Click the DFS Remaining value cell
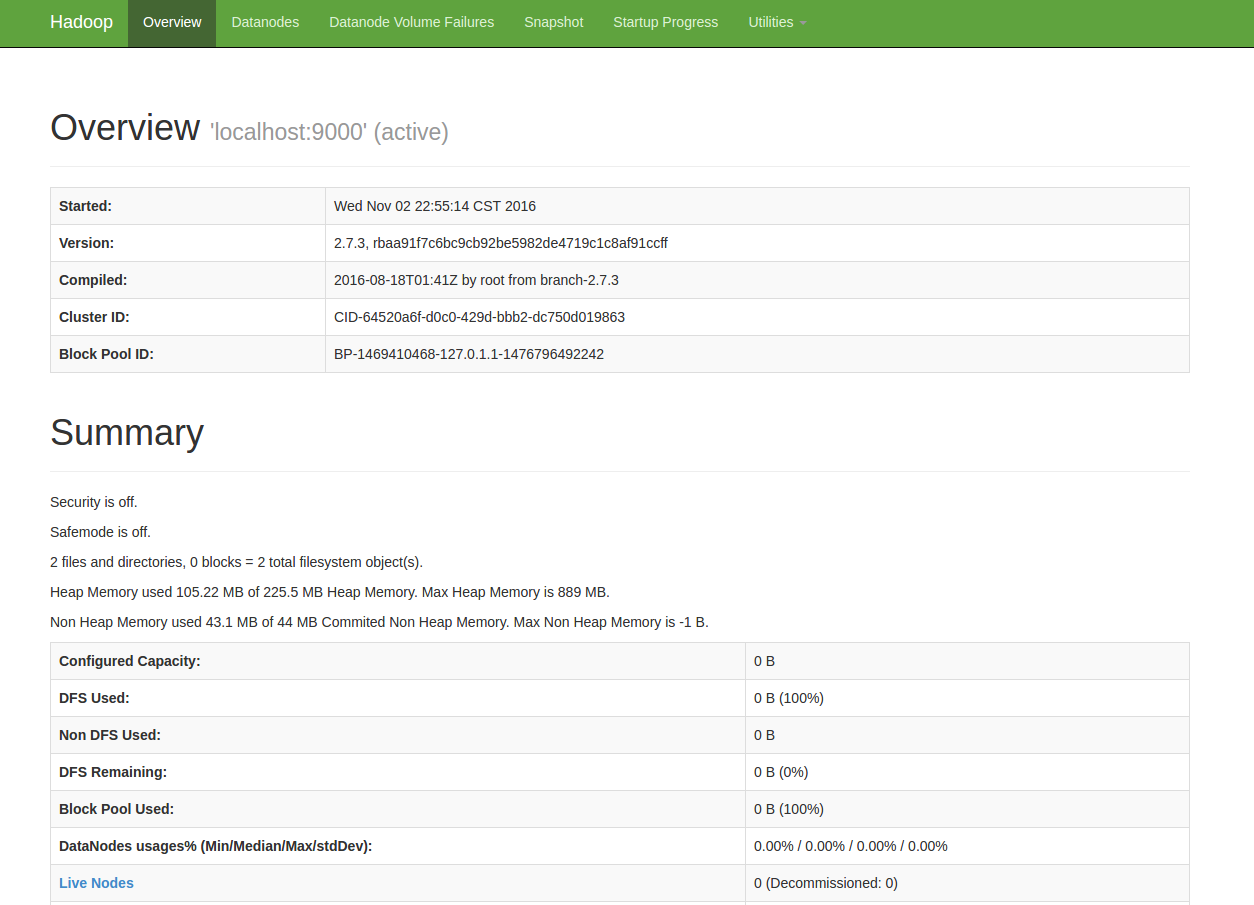 tap(780, 772)
